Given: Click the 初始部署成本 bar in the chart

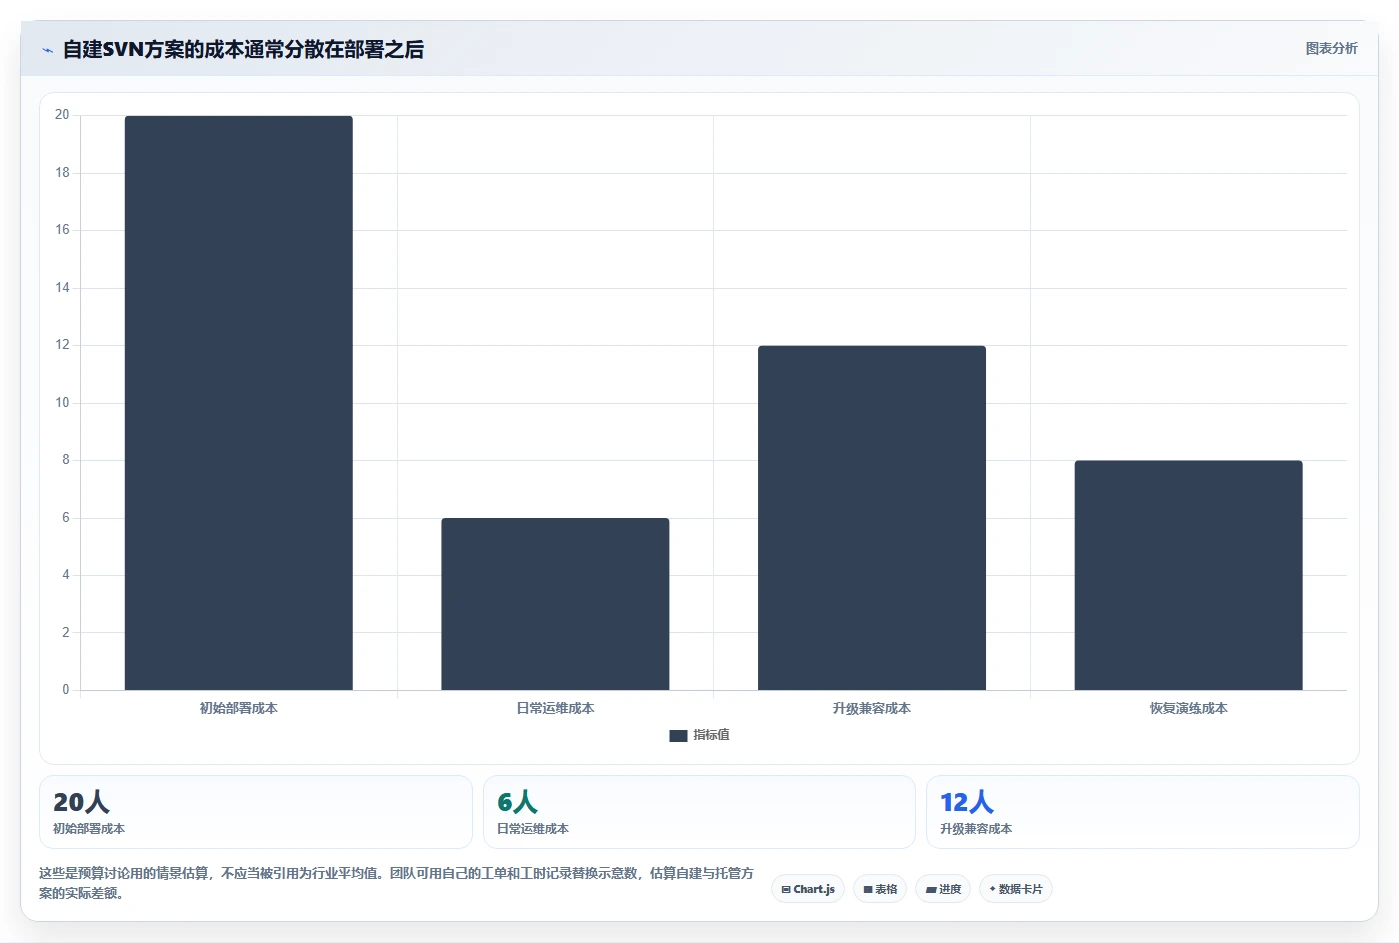Looking at the screenshot, I should [x=238, y=403].
